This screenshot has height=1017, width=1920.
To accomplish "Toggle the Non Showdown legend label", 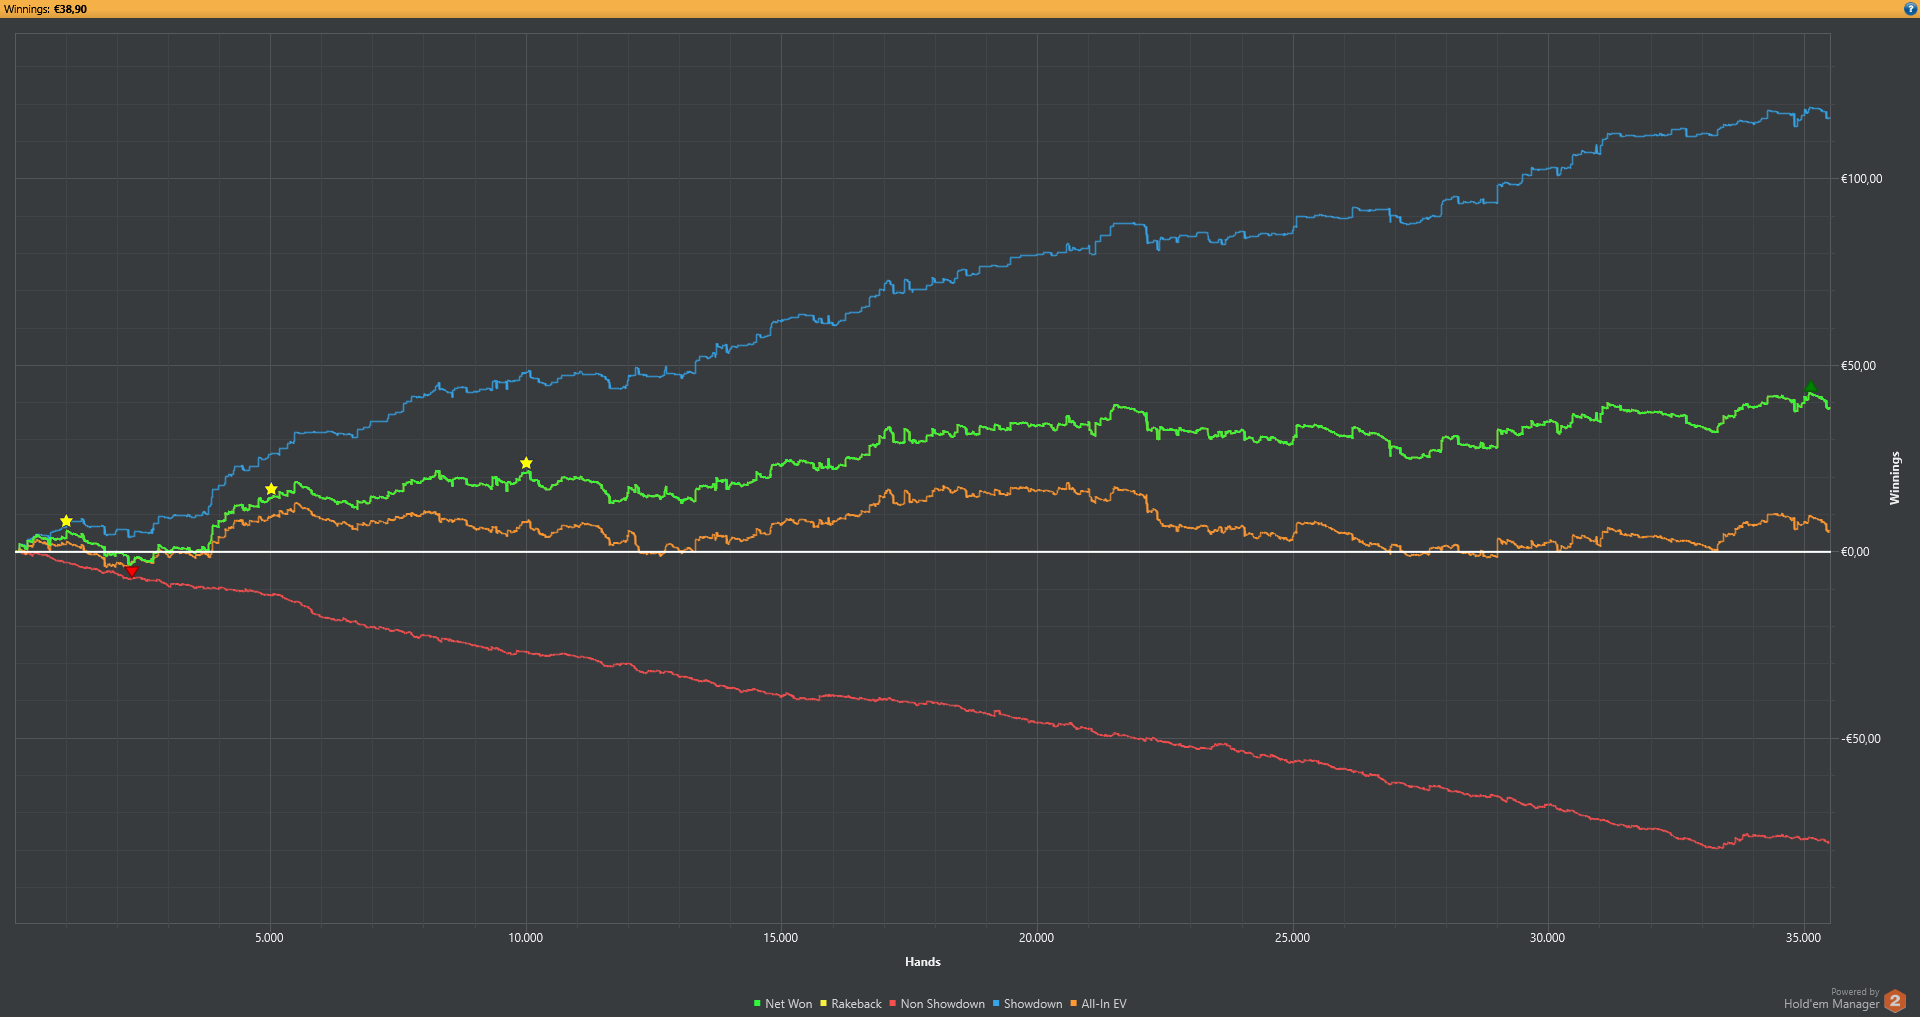I will click(x=943, y=1004).
